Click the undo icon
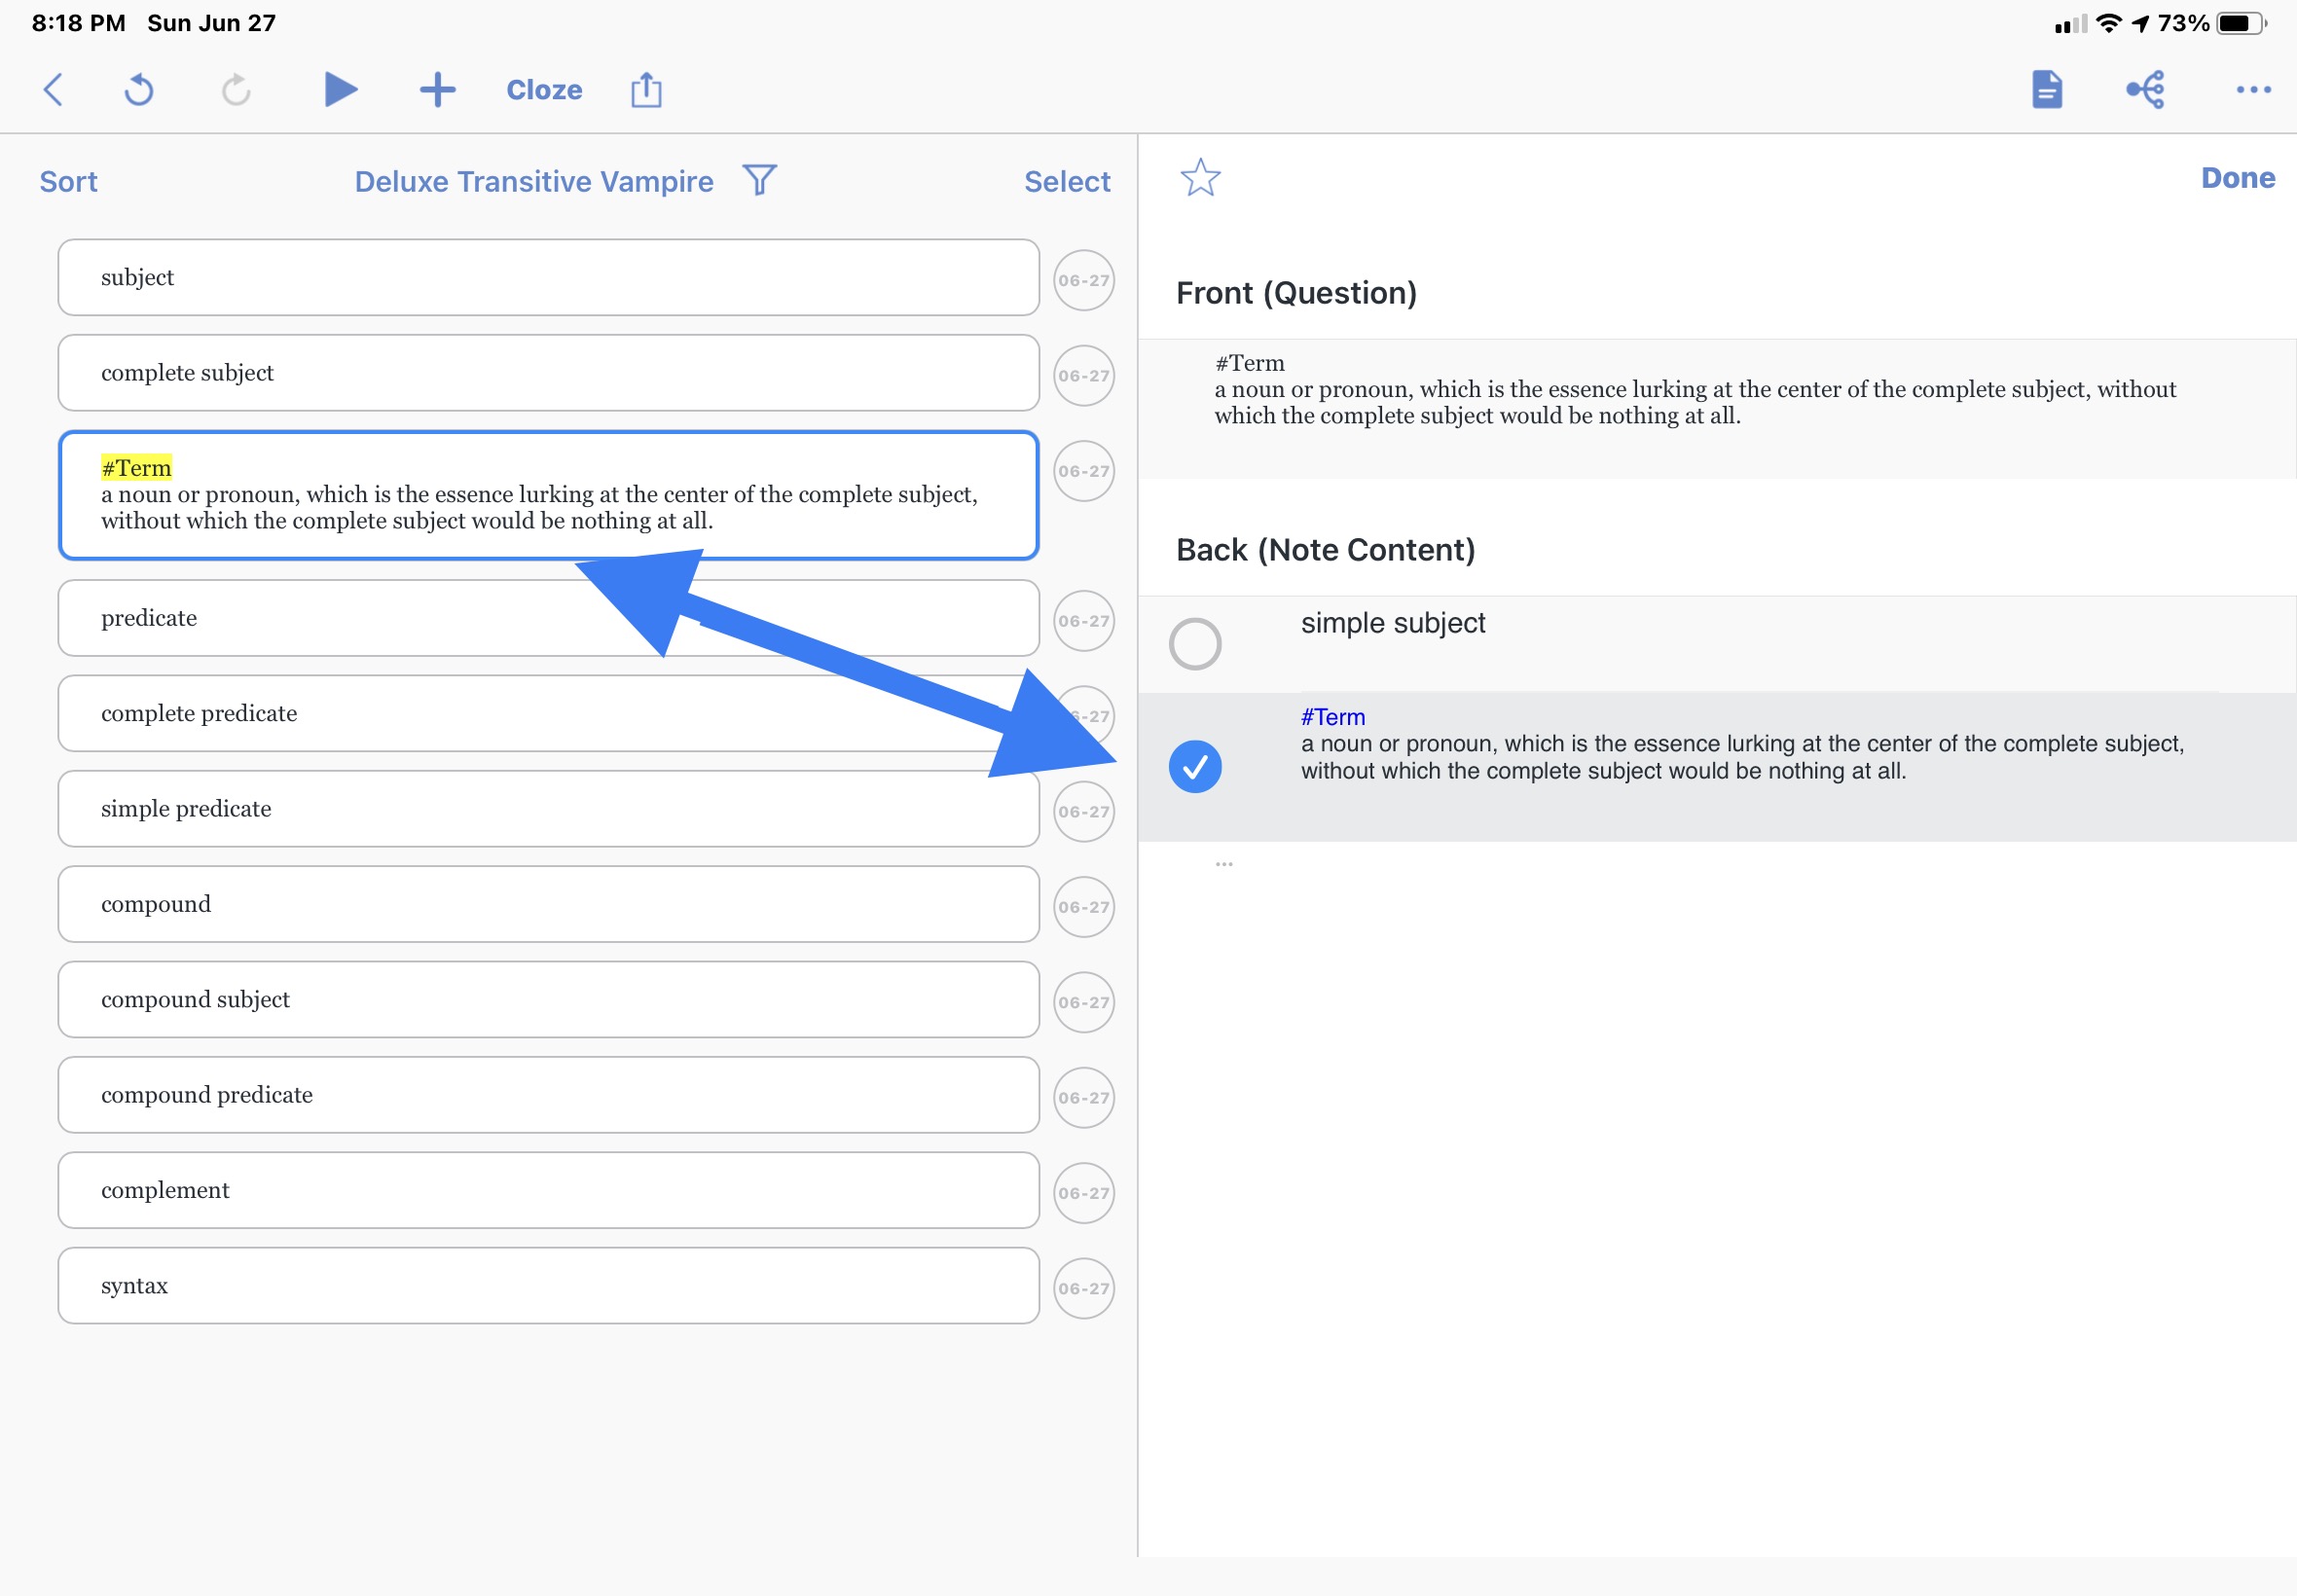This screenshot has height=1596, width=2297. pos(139,90)
